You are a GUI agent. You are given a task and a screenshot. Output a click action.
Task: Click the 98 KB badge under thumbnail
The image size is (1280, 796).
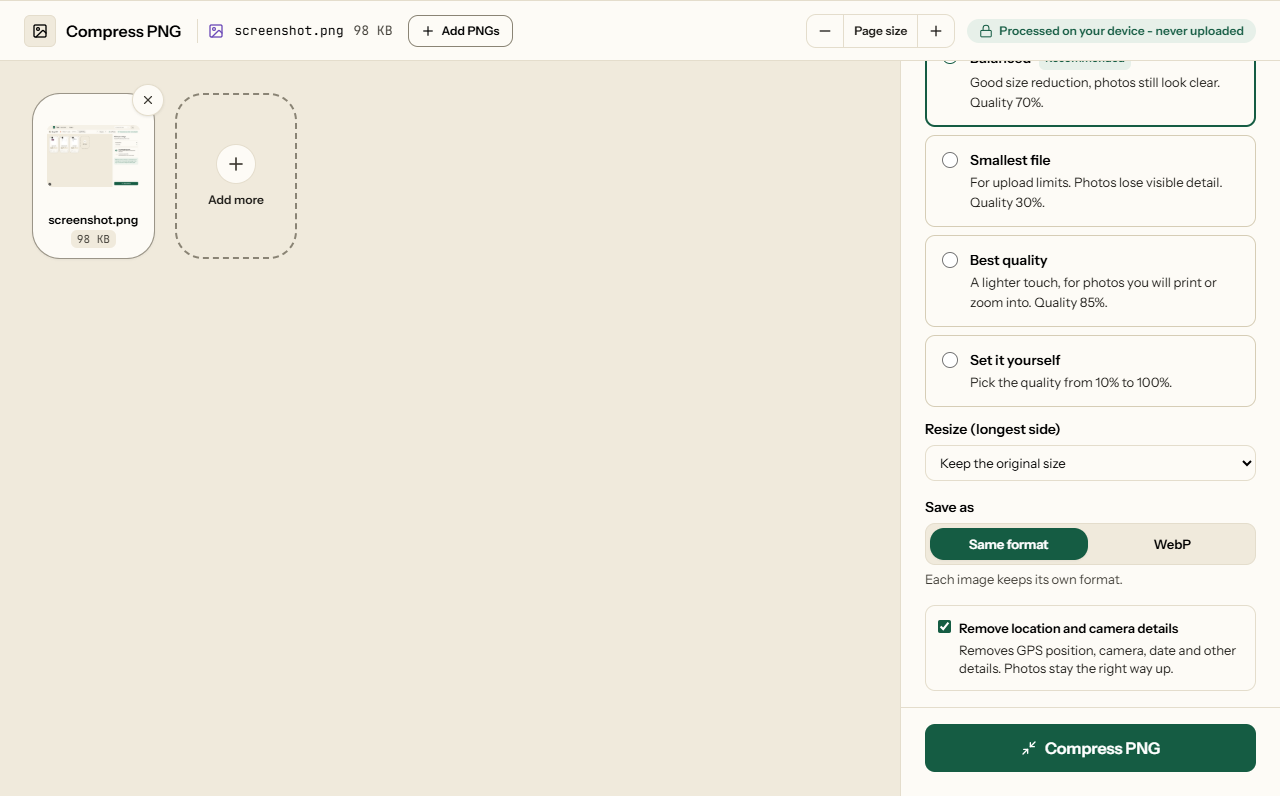pos(93,240)
